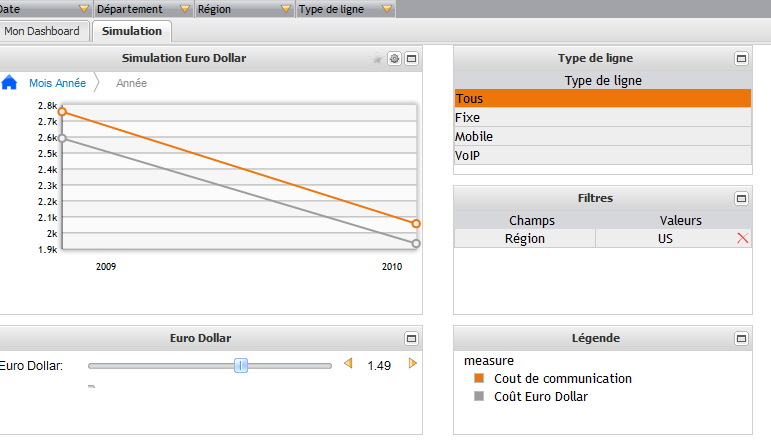Collapse the Type de ligne panel

click(741, 59)
